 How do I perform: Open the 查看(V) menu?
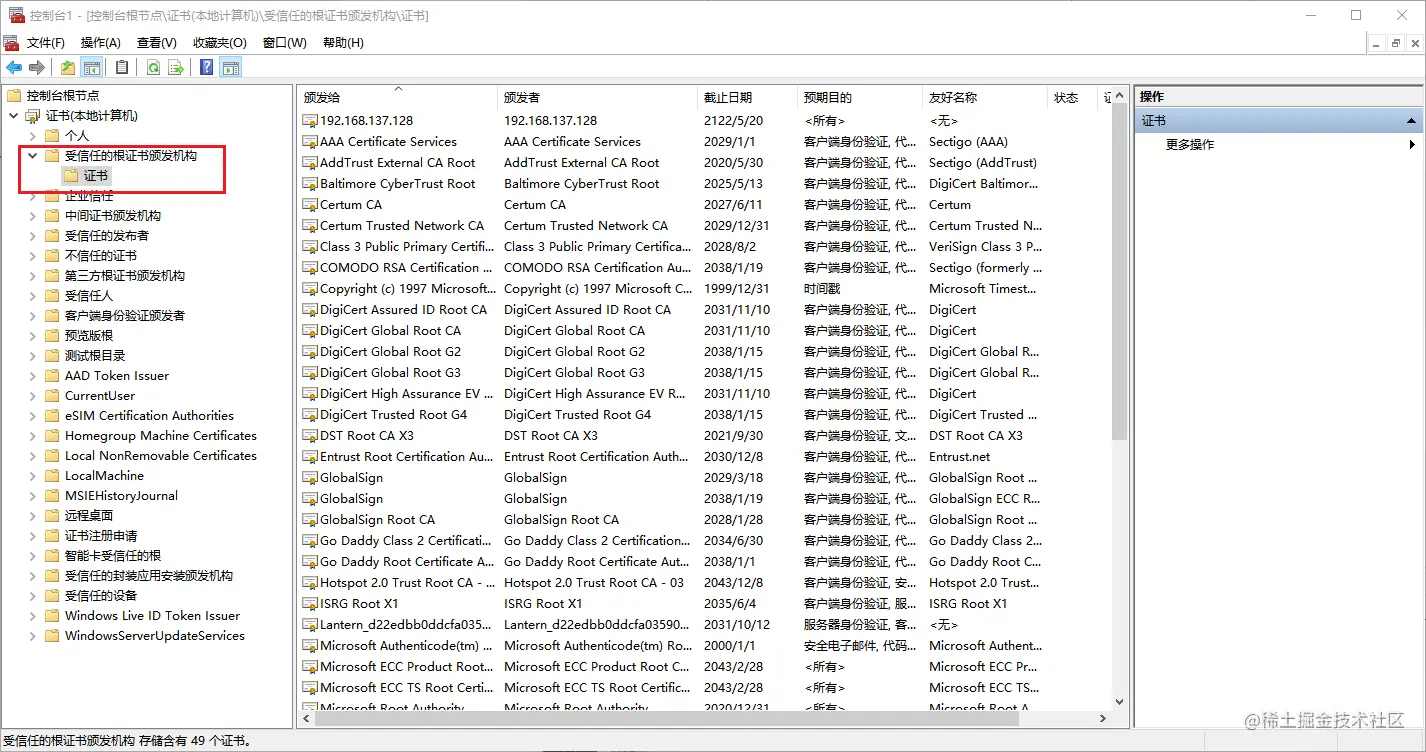coord(157,43)
